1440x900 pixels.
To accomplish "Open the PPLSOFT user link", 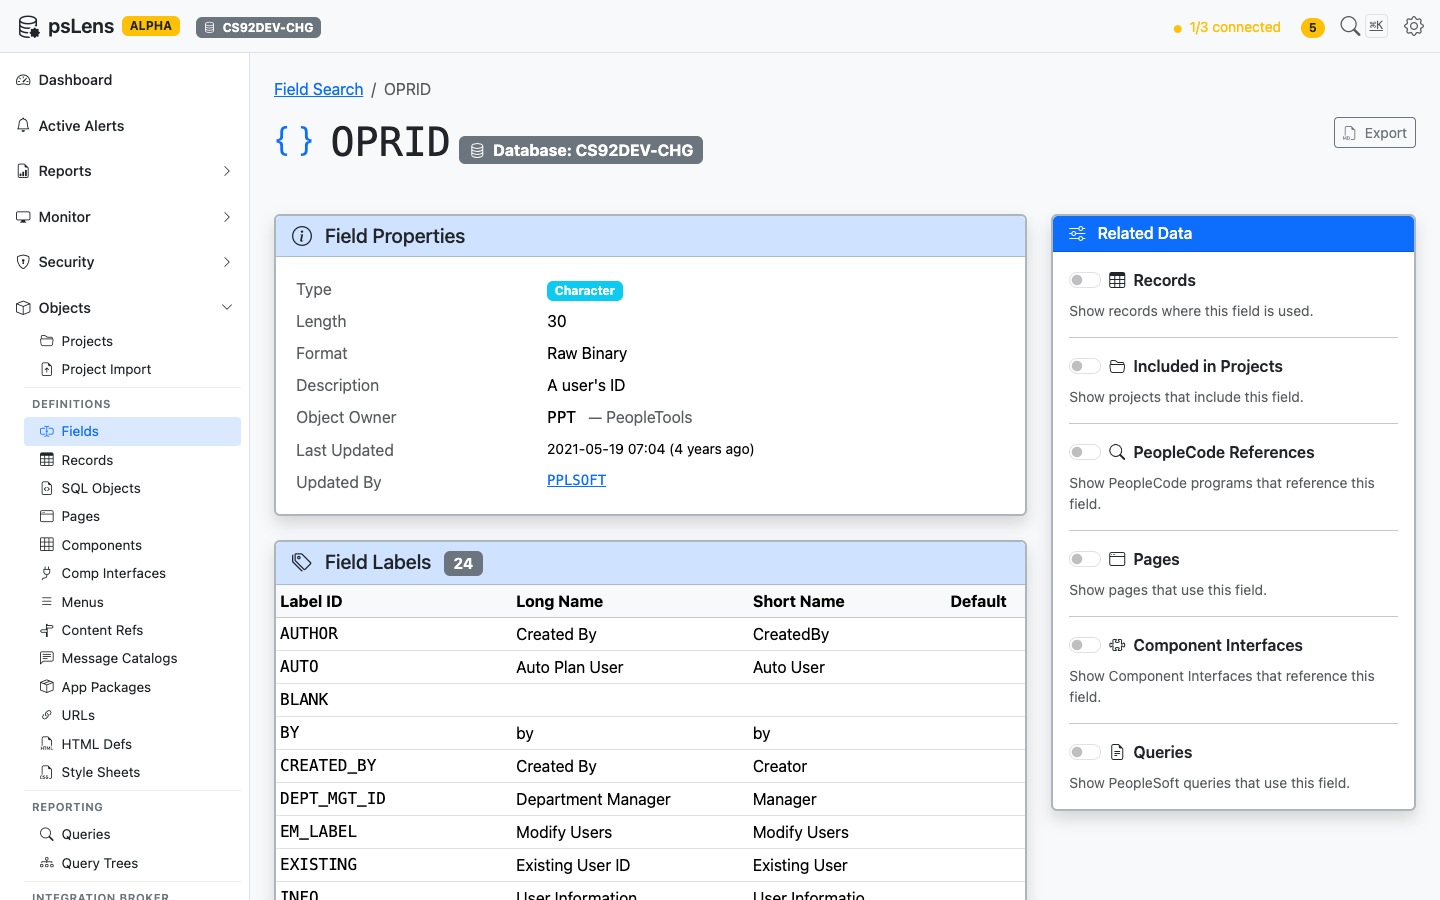I will point(576,480).
